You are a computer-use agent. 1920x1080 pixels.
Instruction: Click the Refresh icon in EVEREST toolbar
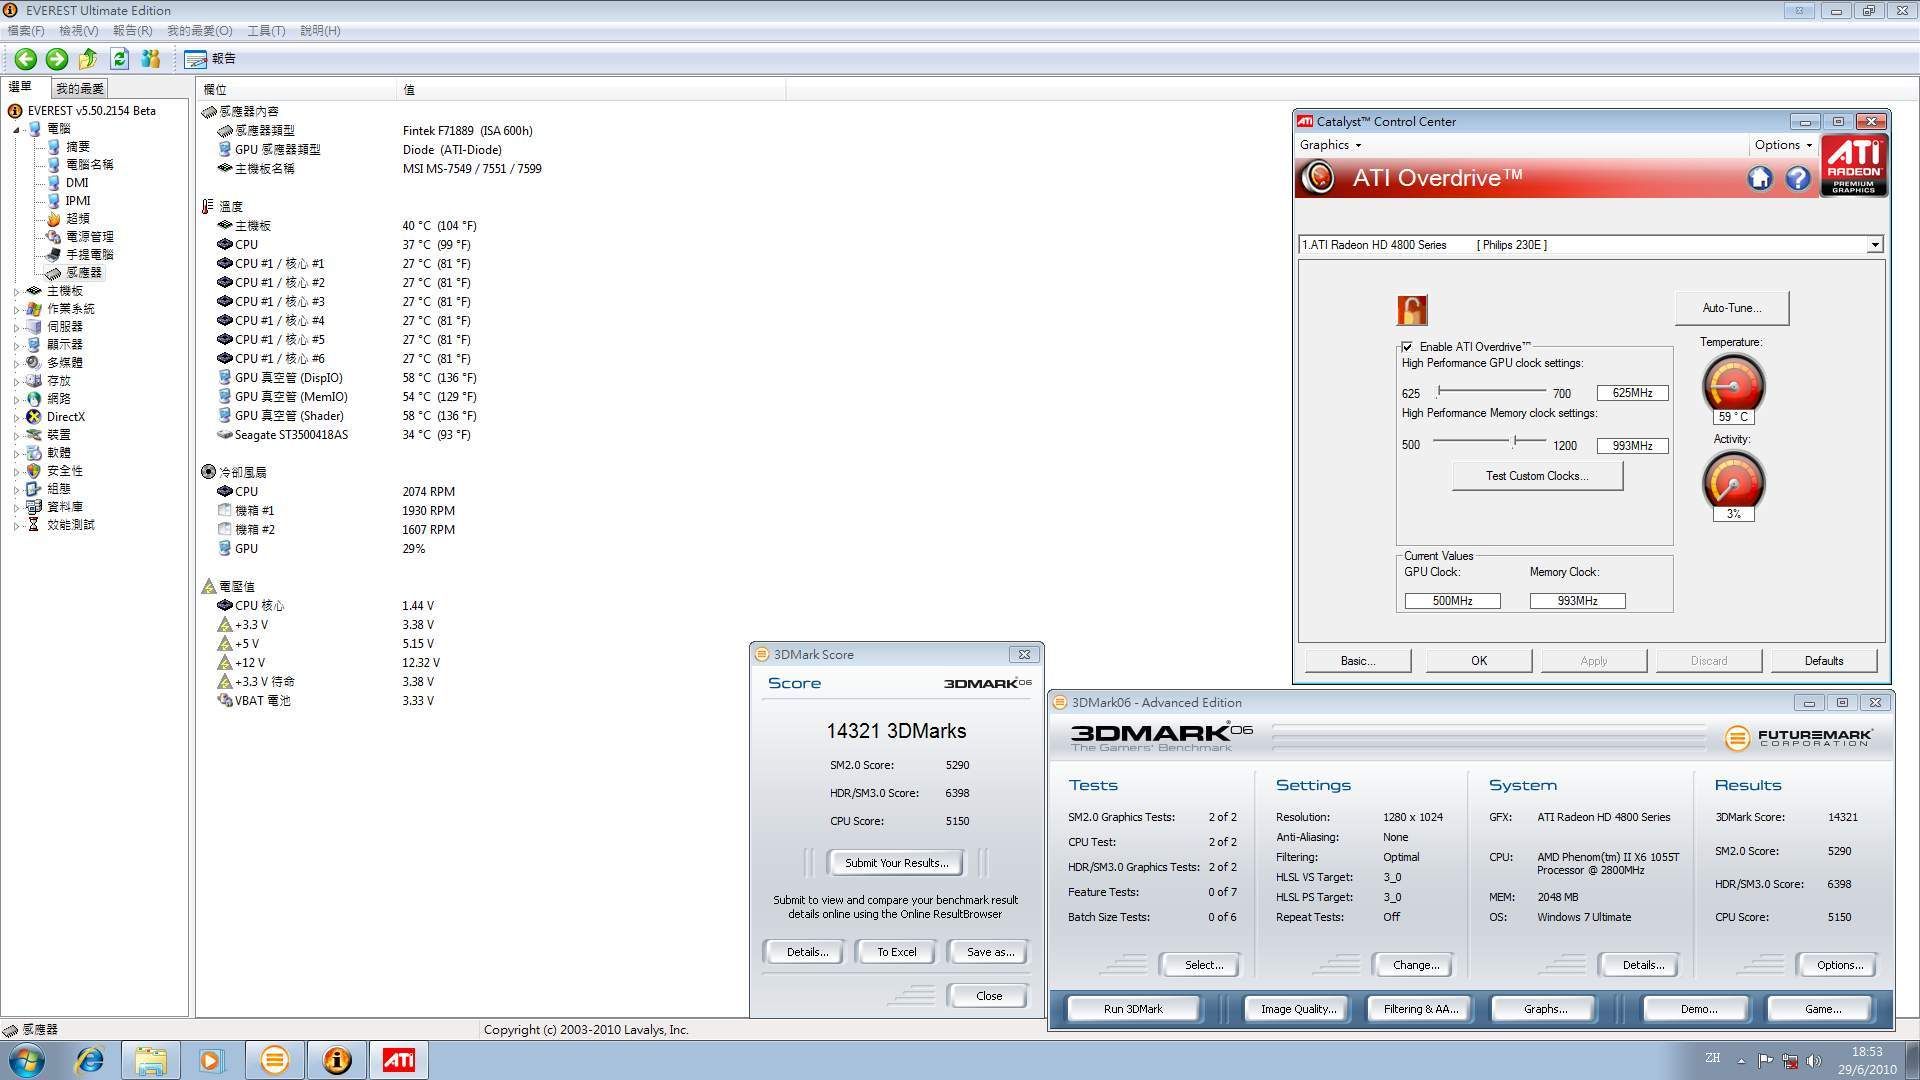[x=119, y=59]
